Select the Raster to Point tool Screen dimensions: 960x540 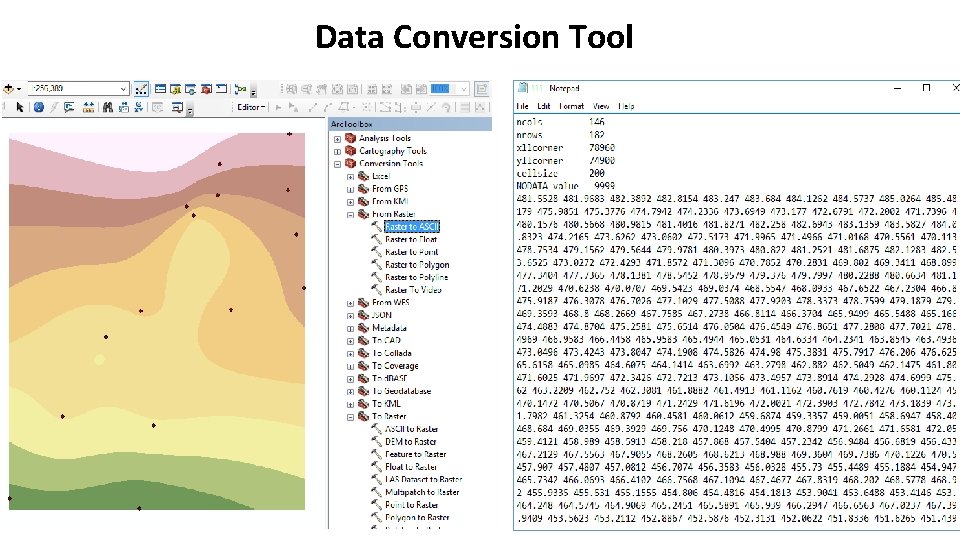tap(411, 252)
